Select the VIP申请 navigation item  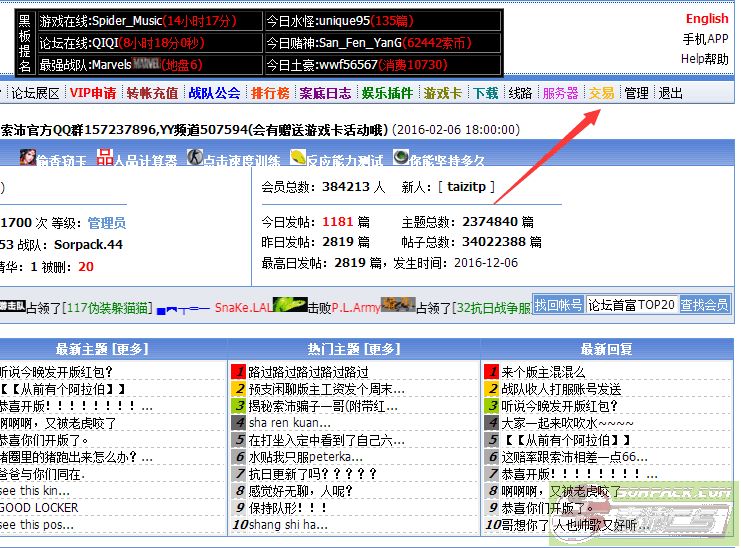[x=92, y=93]
